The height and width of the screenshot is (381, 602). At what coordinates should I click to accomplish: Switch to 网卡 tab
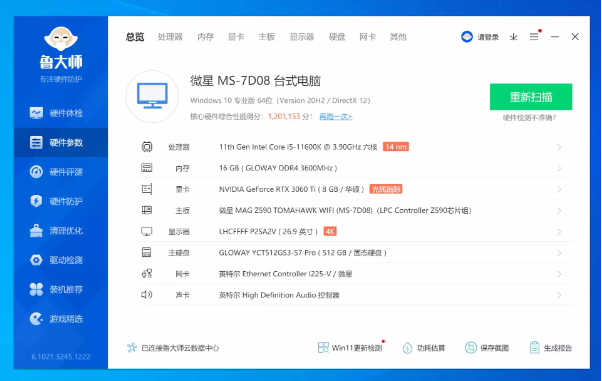(x=367, y=37)
